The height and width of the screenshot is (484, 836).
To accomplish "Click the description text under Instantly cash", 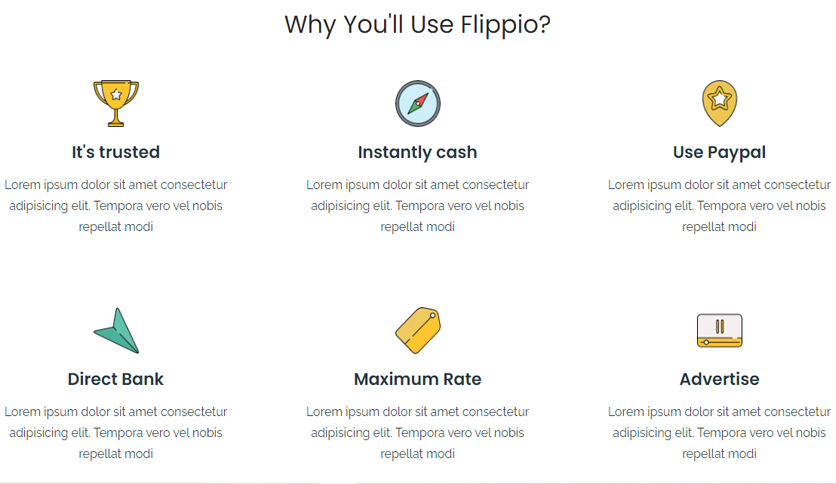I will click(x=417, y=206).
